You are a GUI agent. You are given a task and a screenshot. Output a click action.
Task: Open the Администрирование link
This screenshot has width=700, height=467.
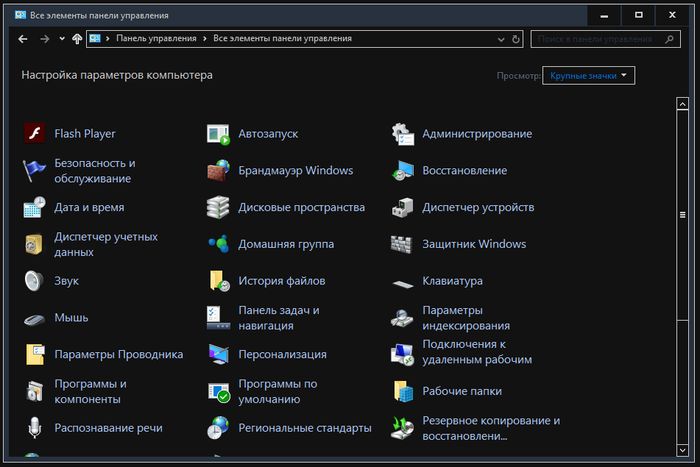(x=477, y=134)
